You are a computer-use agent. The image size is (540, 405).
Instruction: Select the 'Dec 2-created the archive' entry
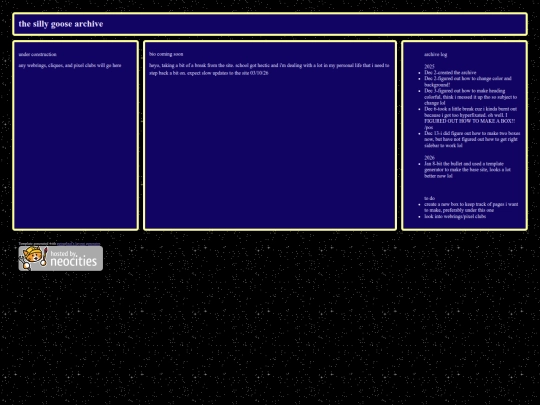tap(450, 73)
